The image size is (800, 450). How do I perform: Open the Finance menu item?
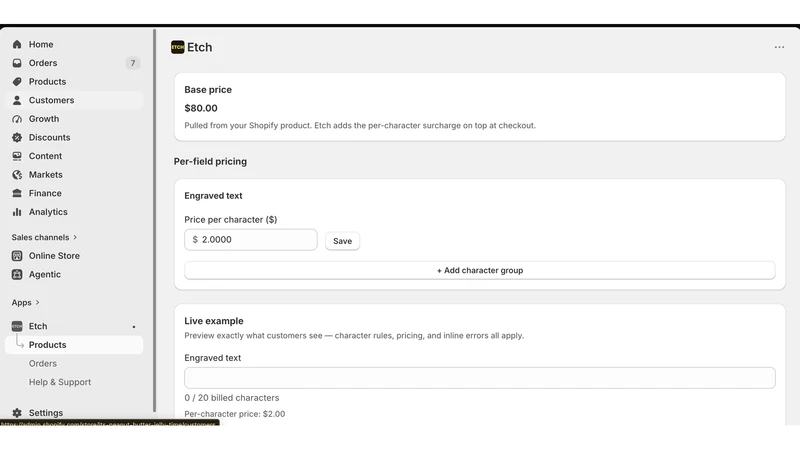(x=74, y=193)
